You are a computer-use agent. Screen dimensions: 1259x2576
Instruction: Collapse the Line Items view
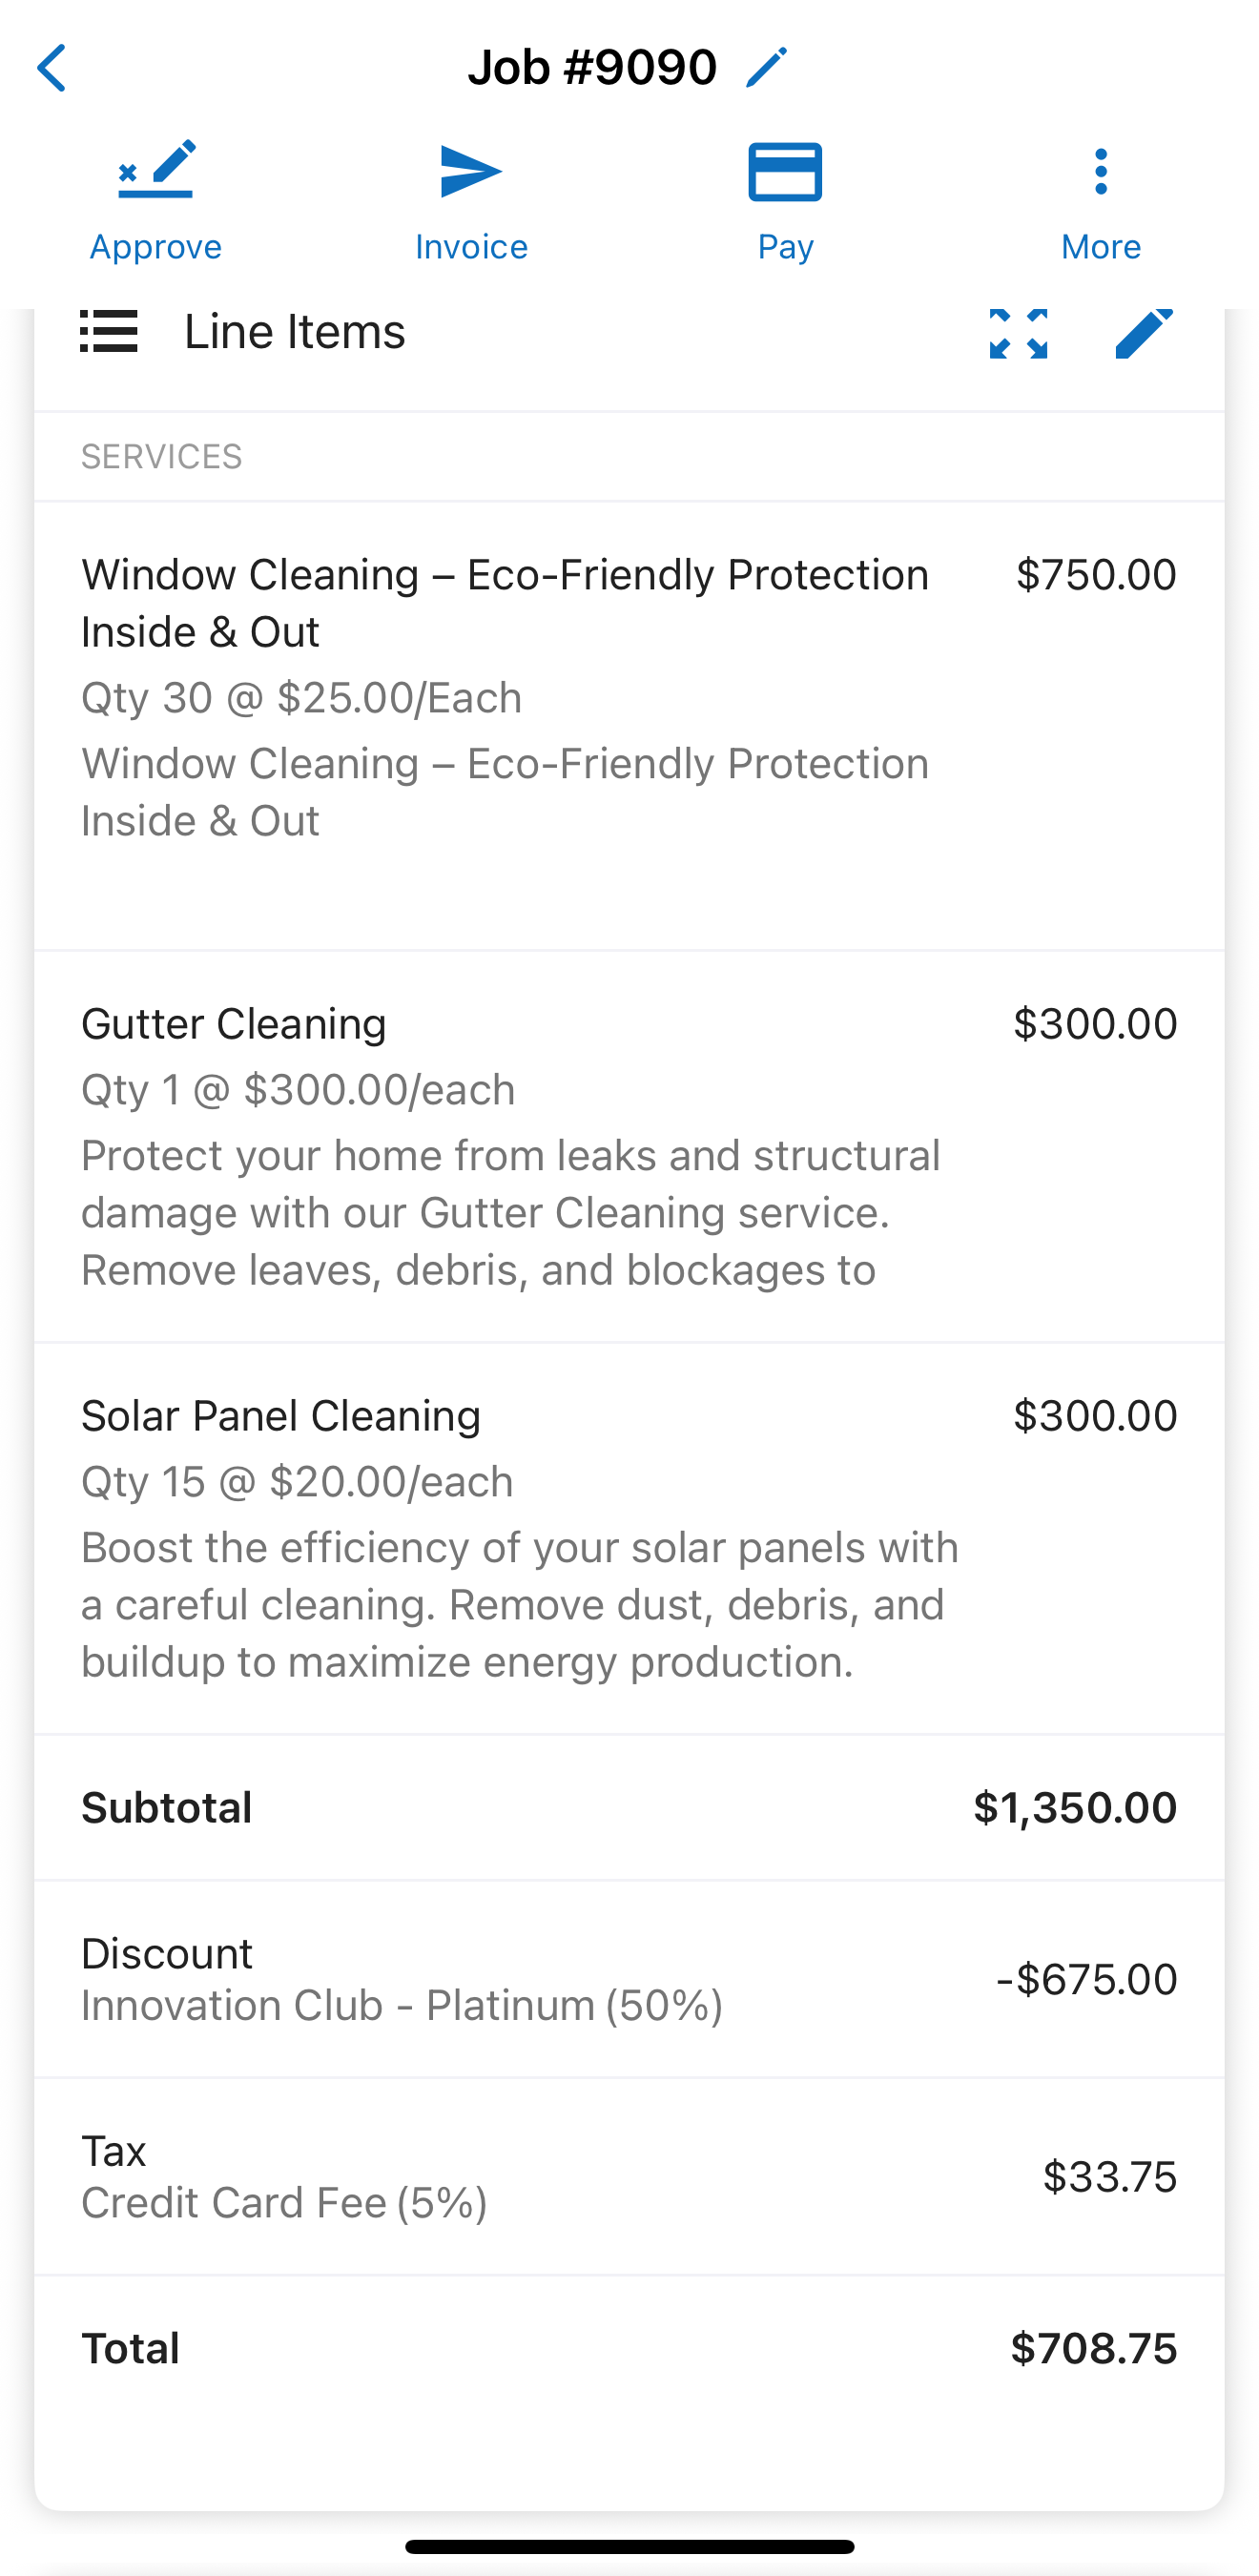(1018, 333)
